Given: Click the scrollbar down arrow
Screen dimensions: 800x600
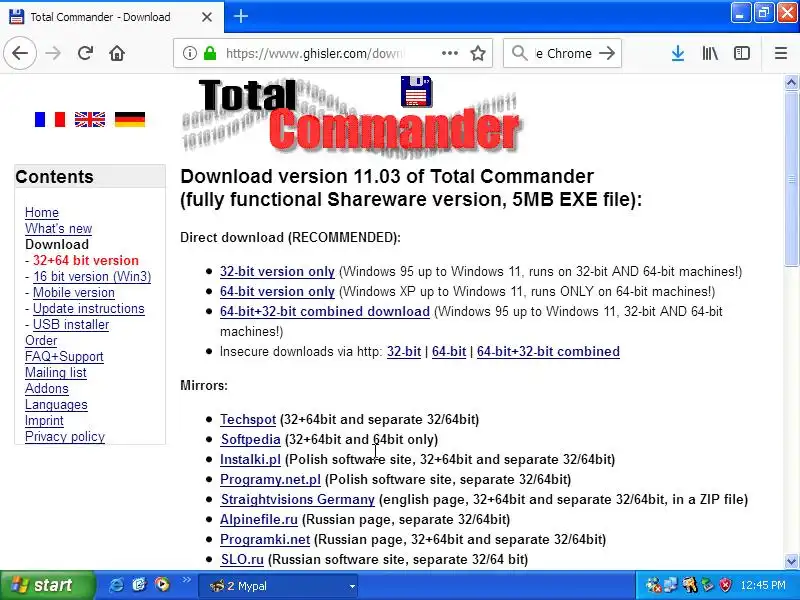Looking at the screenshot, I should 791,561.
